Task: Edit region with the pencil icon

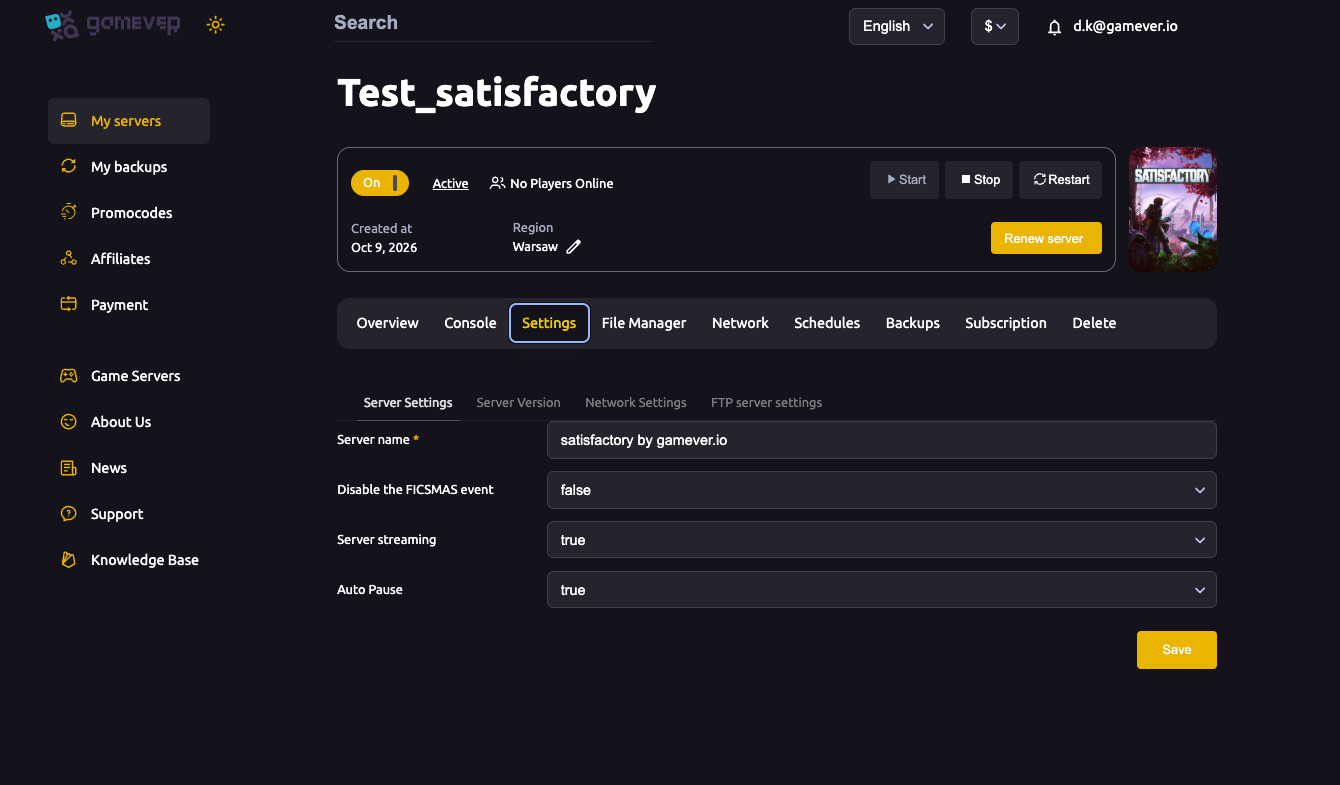Action: click(x=574, y=247)
